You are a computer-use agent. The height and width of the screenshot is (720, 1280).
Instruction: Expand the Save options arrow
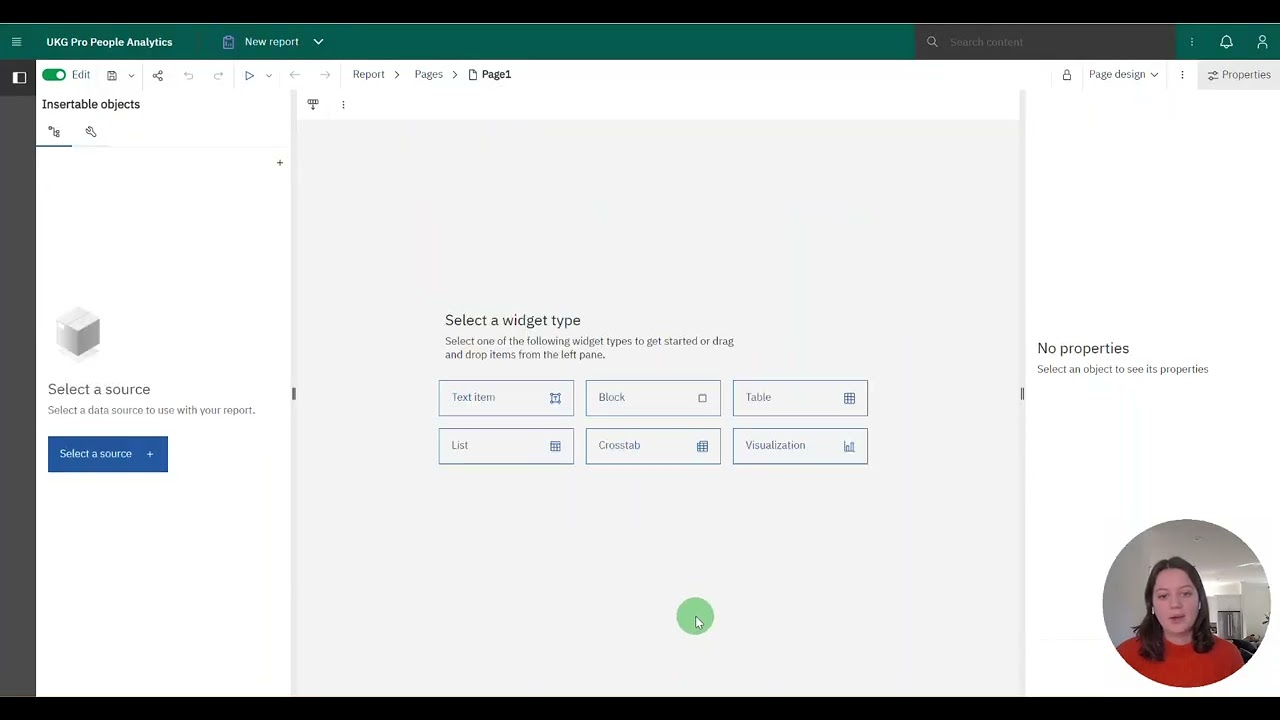tap(131, 76)
